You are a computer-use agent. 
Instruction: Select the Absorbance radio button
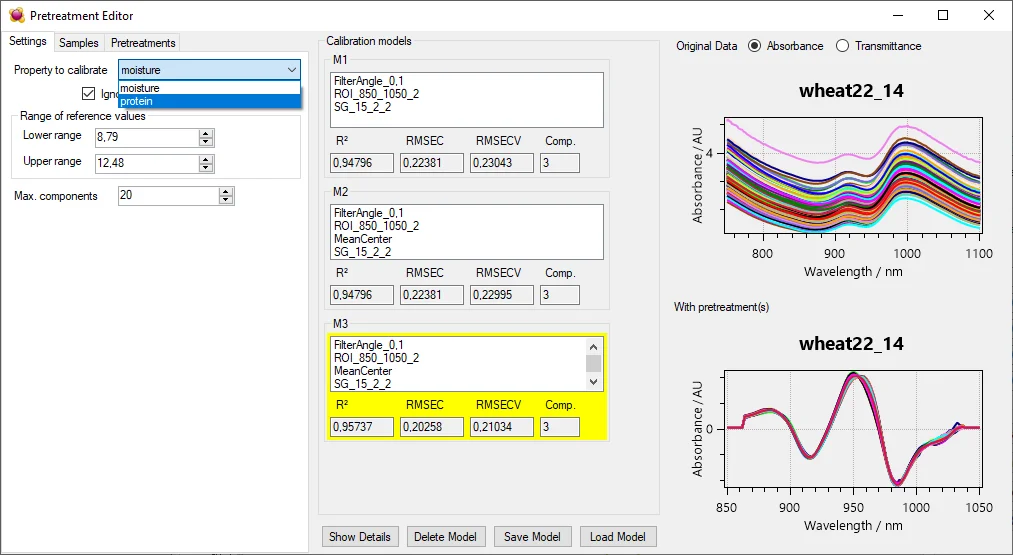tap(754, 46)
